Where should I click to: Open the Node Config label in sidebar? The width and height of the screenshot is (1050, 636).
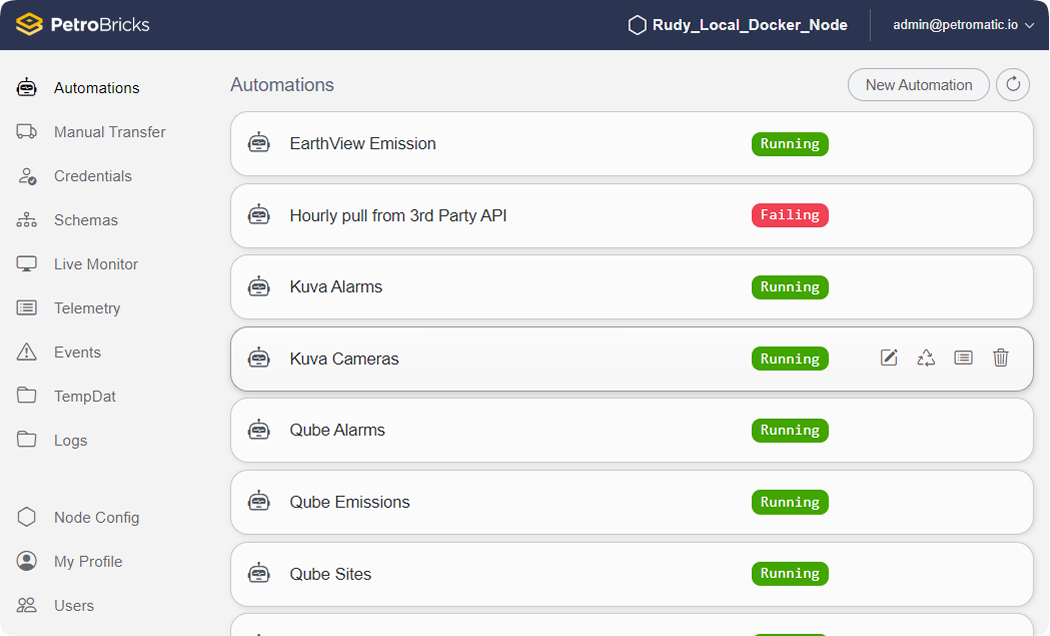(x=96, y=518)
